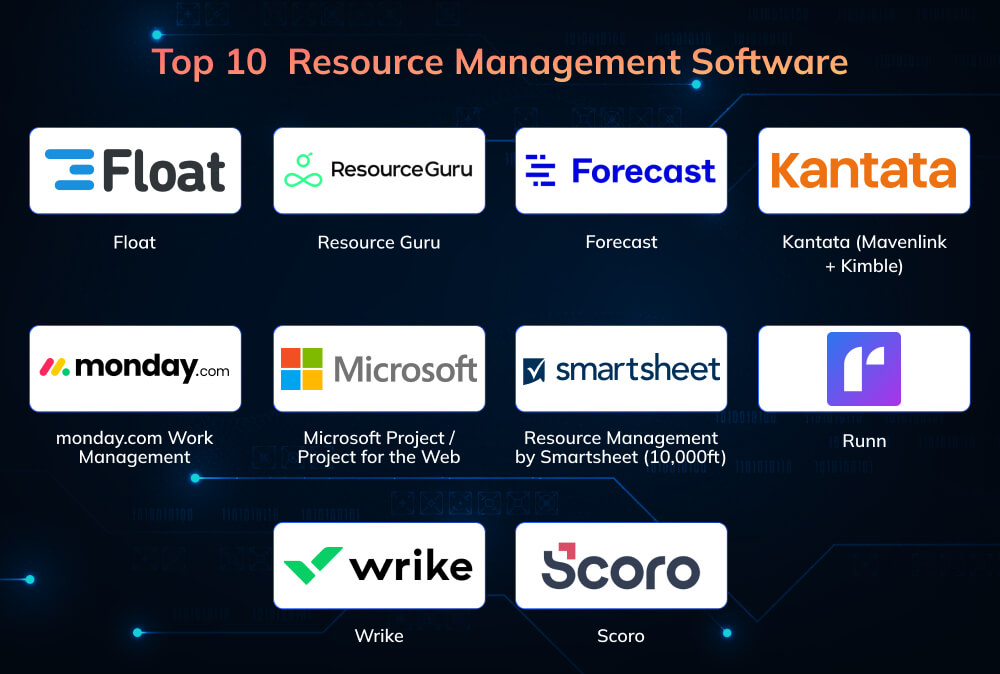This screenshot has height=674, width=1000.
Task: Choose the monday.com logo tile
Action: 135,368
